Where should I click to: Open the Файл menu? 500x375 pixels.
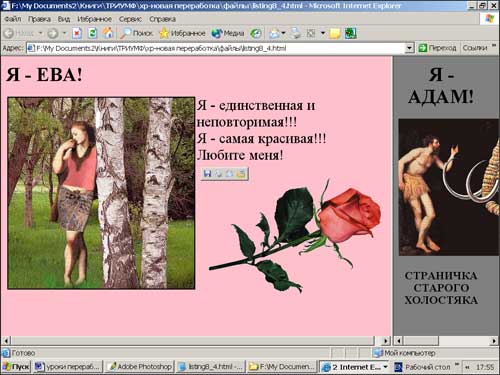pos(13,19)
